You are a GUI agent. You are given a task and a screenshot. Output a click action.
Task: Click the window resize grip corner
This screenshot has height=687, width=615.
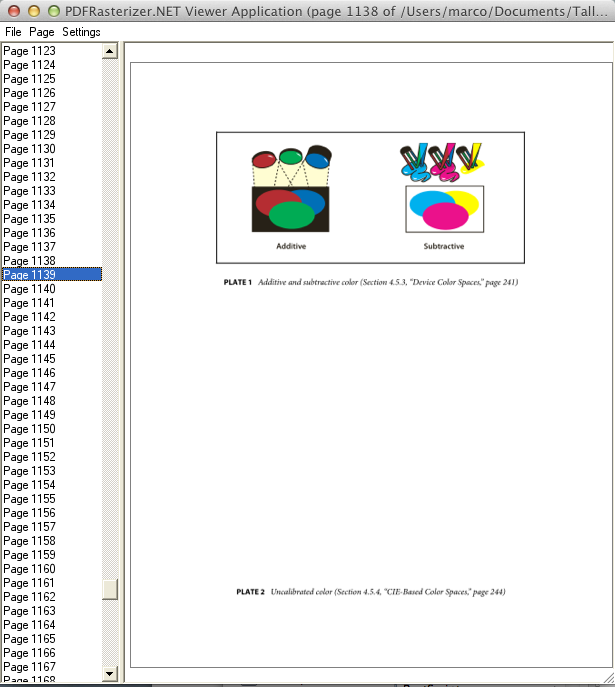pos(609,678)
